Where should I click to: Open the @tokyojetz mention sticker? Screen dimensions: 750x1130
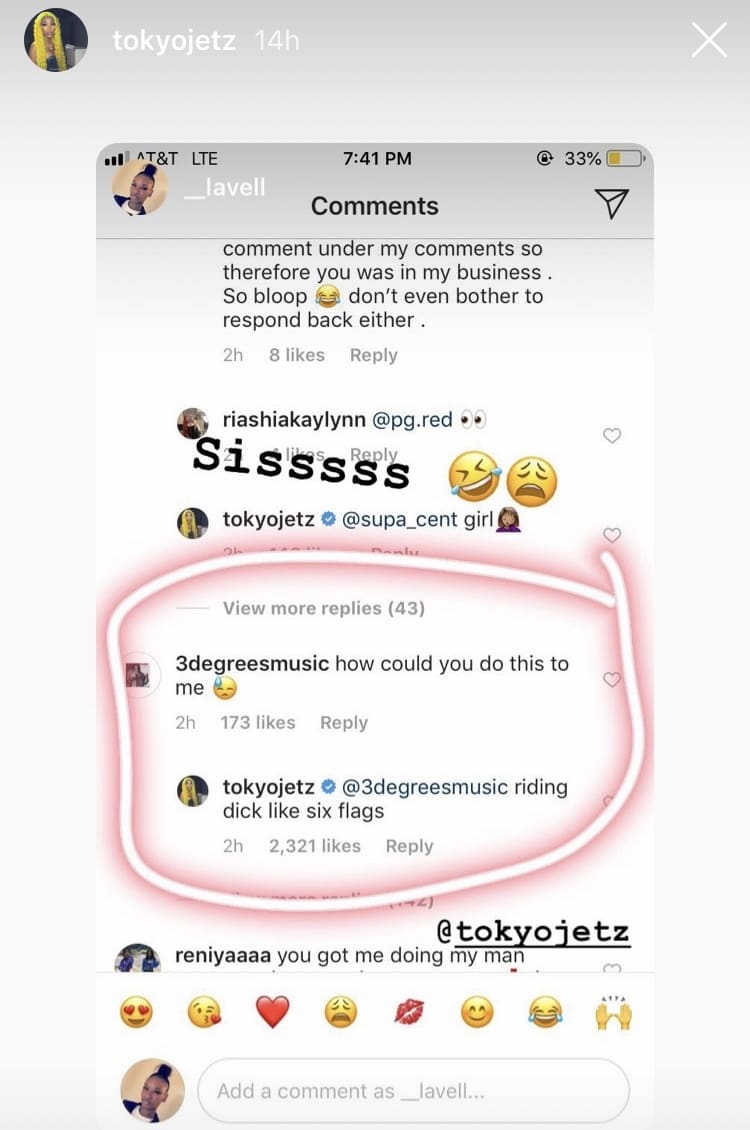[534, 932]
